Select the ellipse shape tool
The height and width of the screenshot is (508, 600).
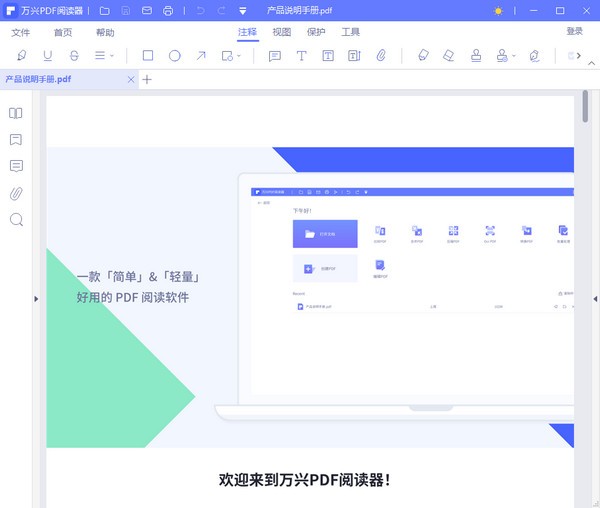174,56
